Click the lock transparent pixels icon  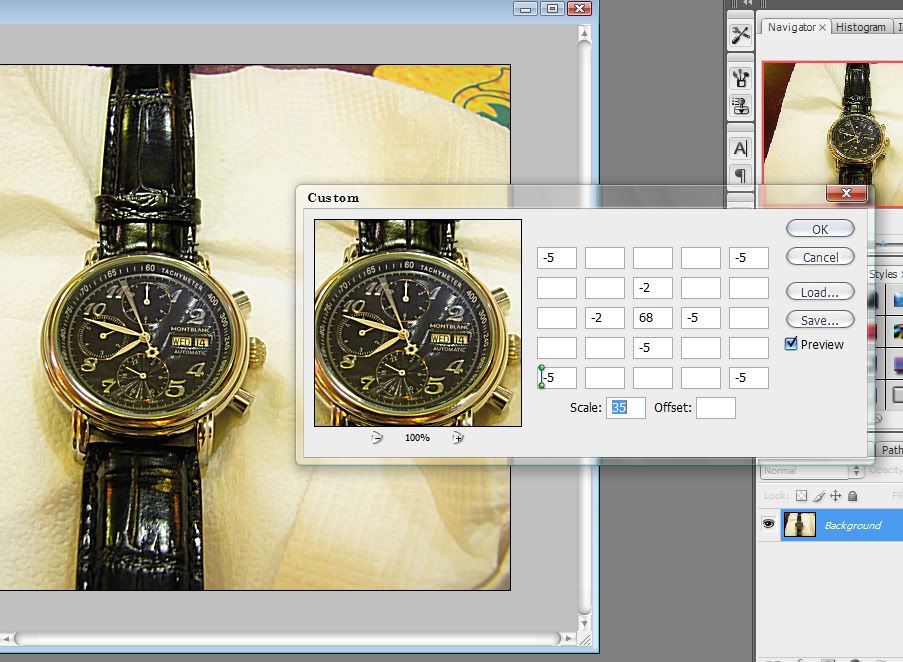point(801,496)
